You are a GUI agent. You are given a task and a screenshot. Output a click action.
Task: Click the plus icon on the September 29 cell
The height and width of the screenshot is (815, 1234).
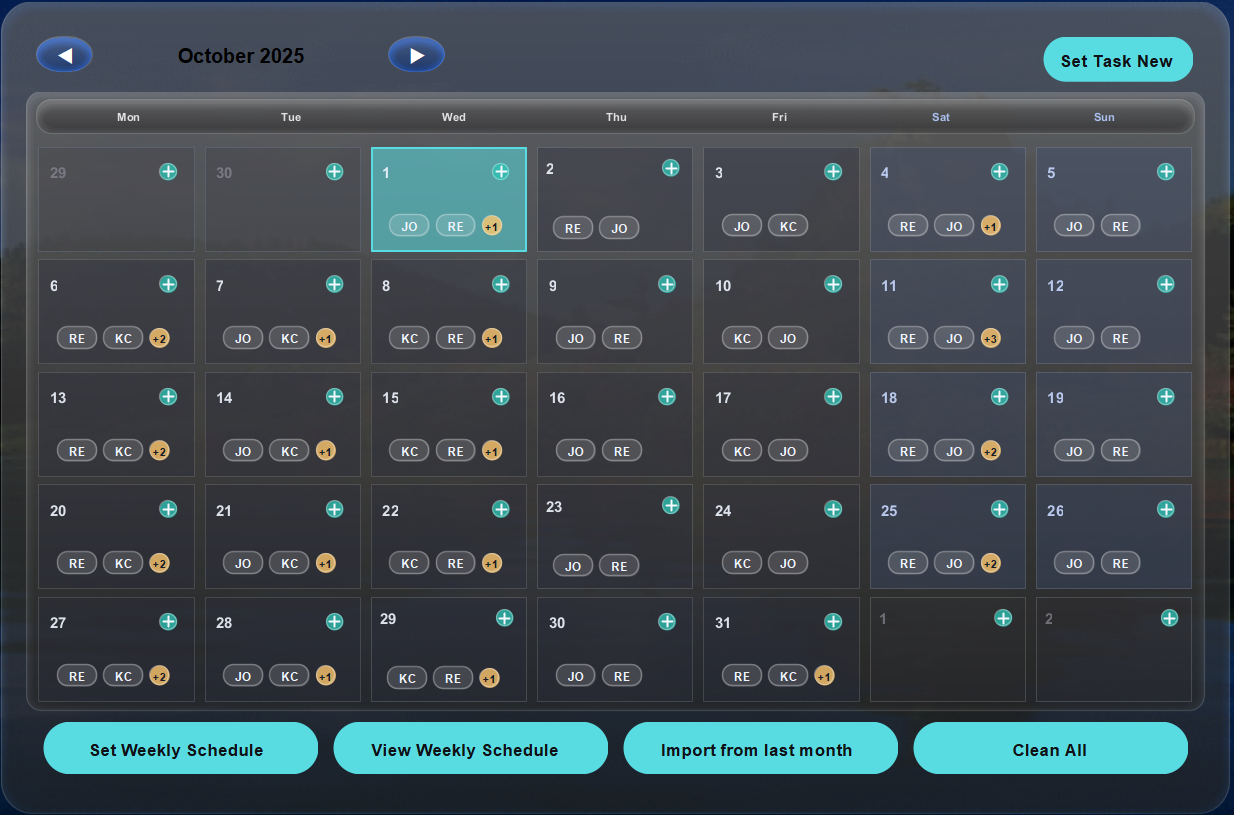click(168, 171)
